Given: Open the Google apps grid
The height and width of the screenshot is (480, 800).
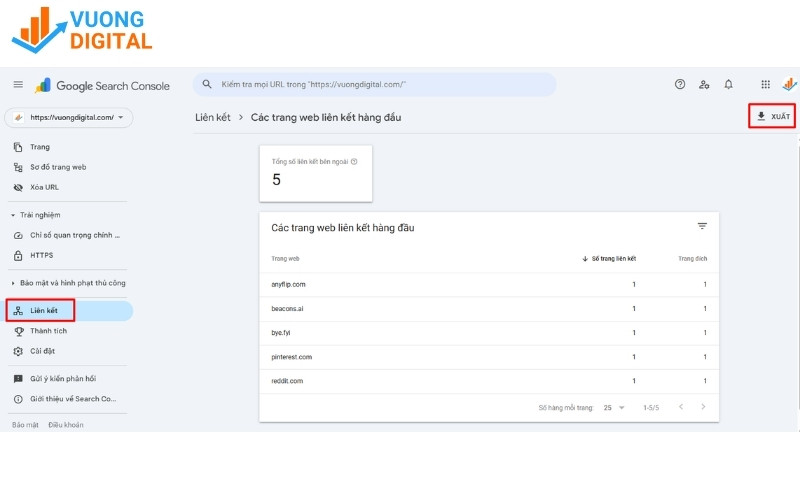Looking at the screenshot, I should point(765,85).
